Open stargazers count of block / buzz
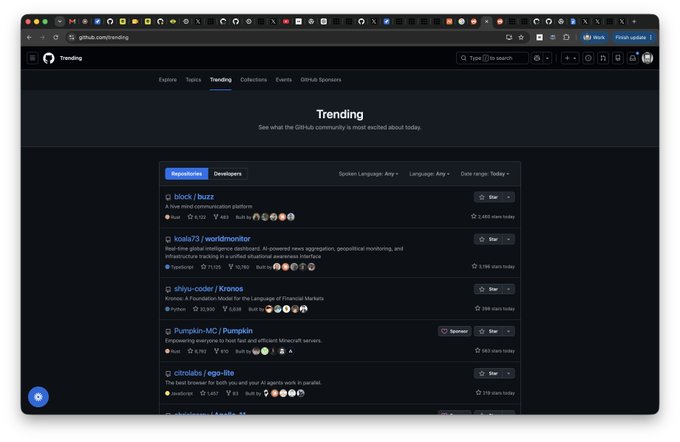This screenshot has width=680, height=442. pos(196,217)
